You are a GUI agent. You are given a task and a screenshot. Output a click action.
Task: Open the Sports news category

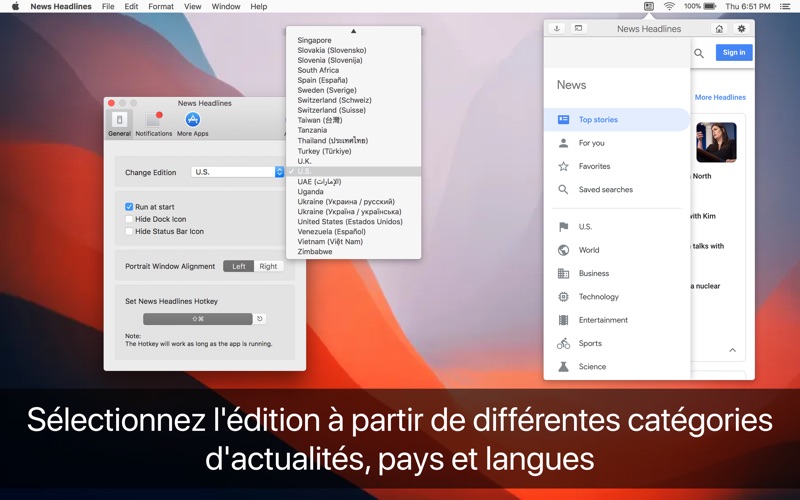617,343
